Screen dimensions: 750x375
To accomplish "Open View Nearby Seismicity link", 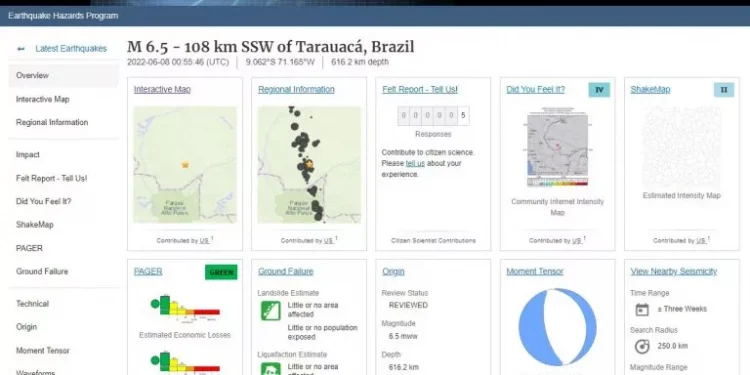I will (673, 272).
